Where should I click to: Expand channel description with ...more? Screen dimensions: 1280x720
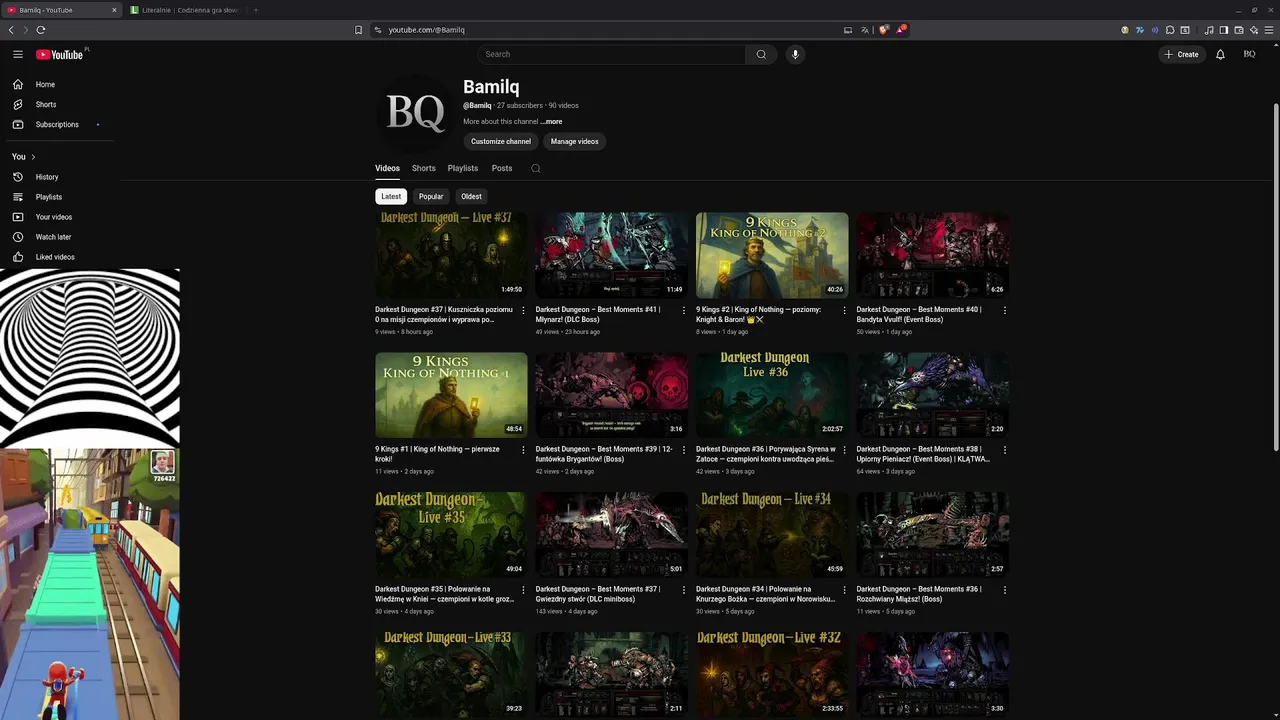click(x=552, y=122)
